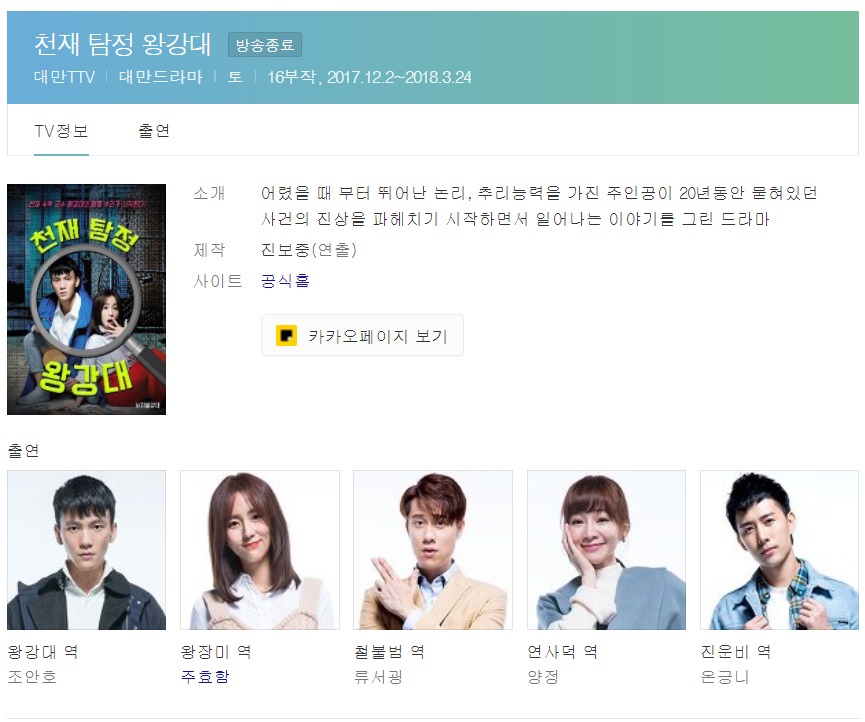Open actress 주효함 profile link
The height and width of the screenshot is (722, 865).
(x=205, y=676)
